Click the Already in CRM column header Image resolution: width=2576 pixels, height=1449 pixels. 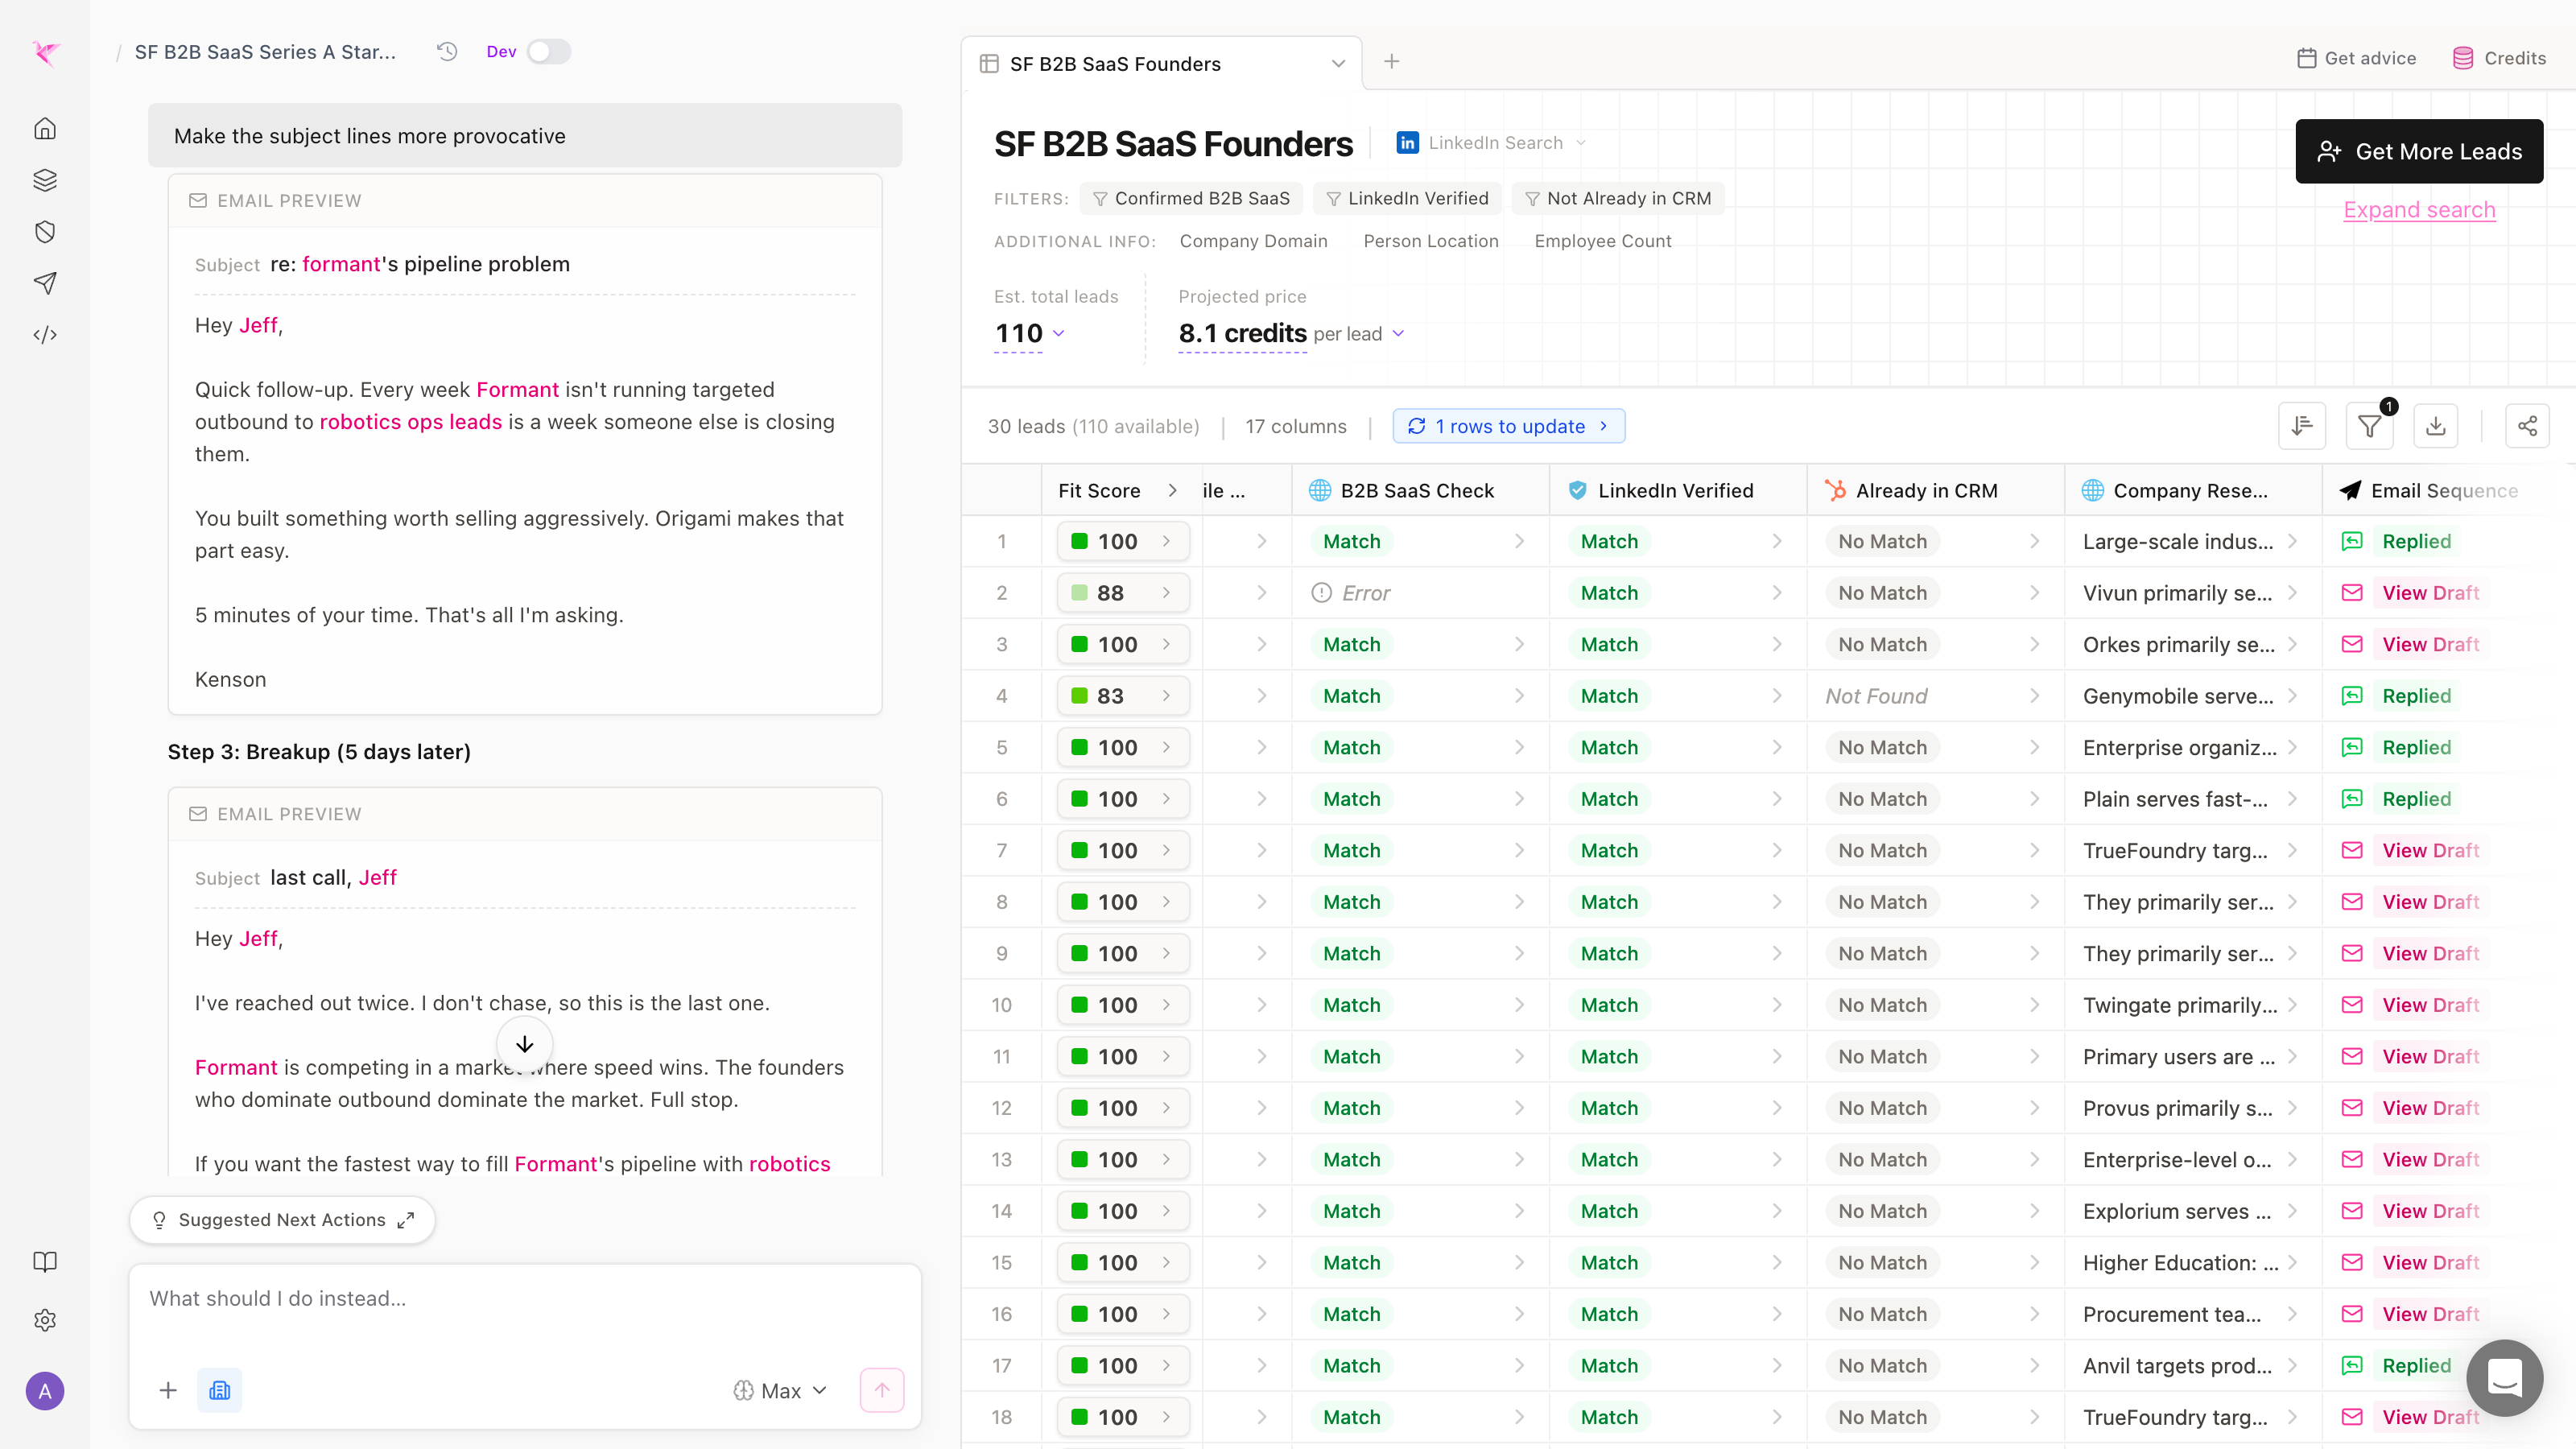click(x=1935, y=490)
